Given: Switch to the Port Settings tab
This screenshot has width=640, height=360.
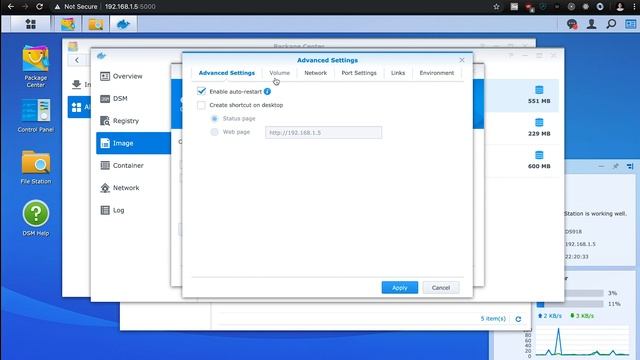Looking at the screenshot, I should pyautogui.click(x=359, y=73).
